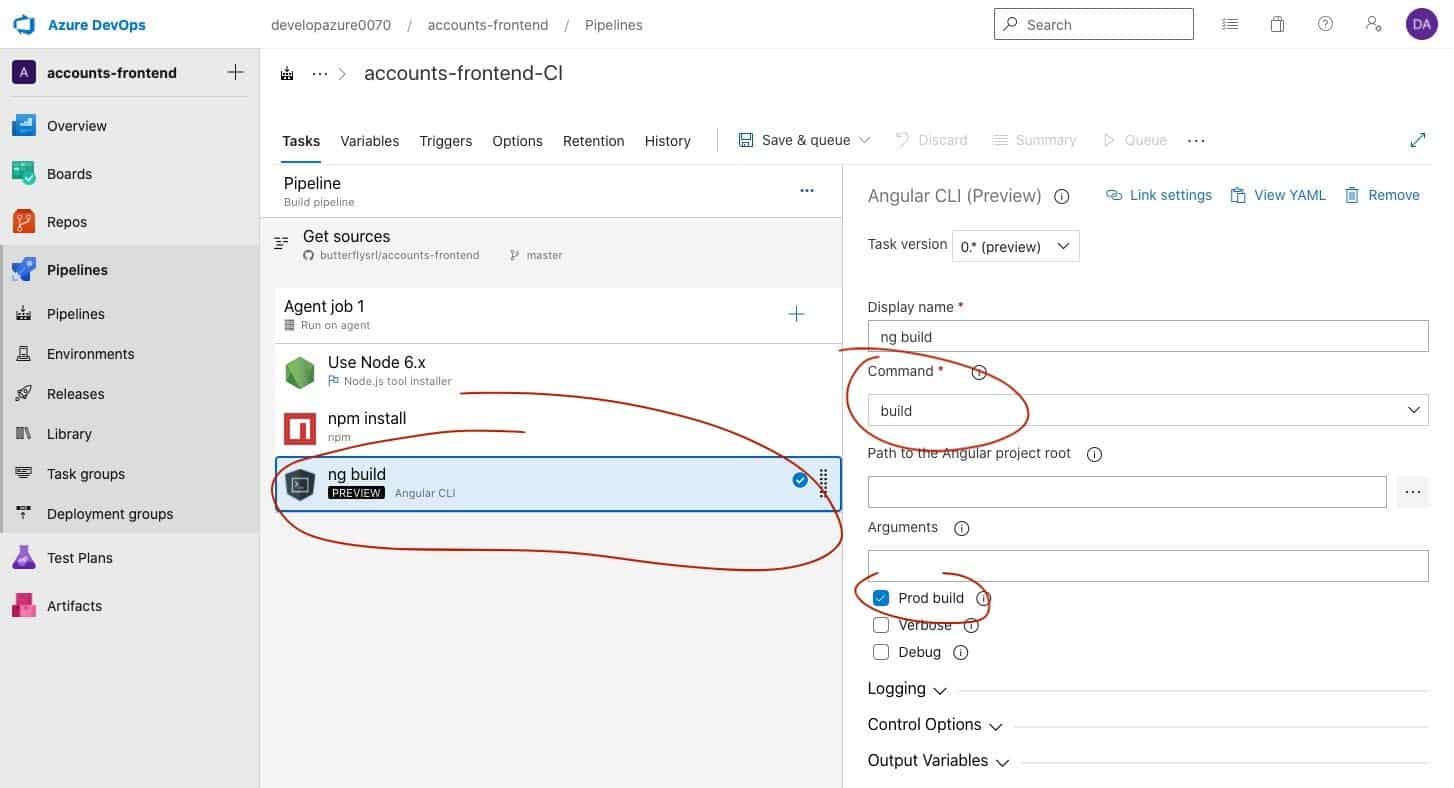Image resolution: width=1454 pixels, height=788 pixels.
Task: Add a task to Agent job 1
Action: (796, 314)
